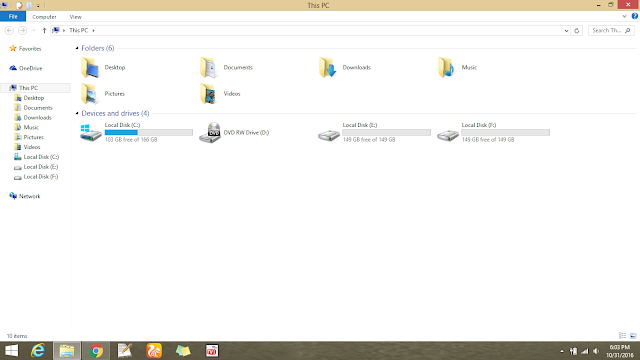This screenshot has height=360, width=640.
Task: Select Local Disk (C:) in navigation pane
Action: pyautogui.click(x=37, y=157)
